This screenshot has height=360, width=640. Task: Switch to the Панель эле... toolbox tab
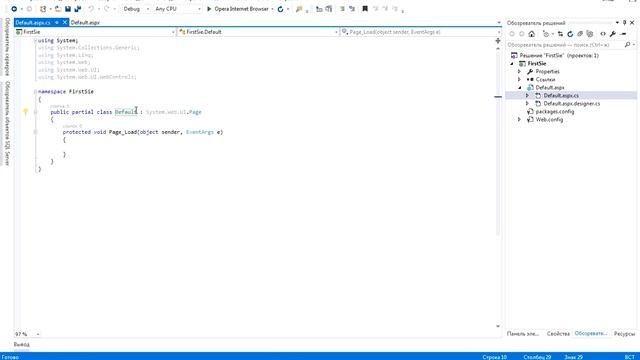pyautogui.click(x=523, y=334)
